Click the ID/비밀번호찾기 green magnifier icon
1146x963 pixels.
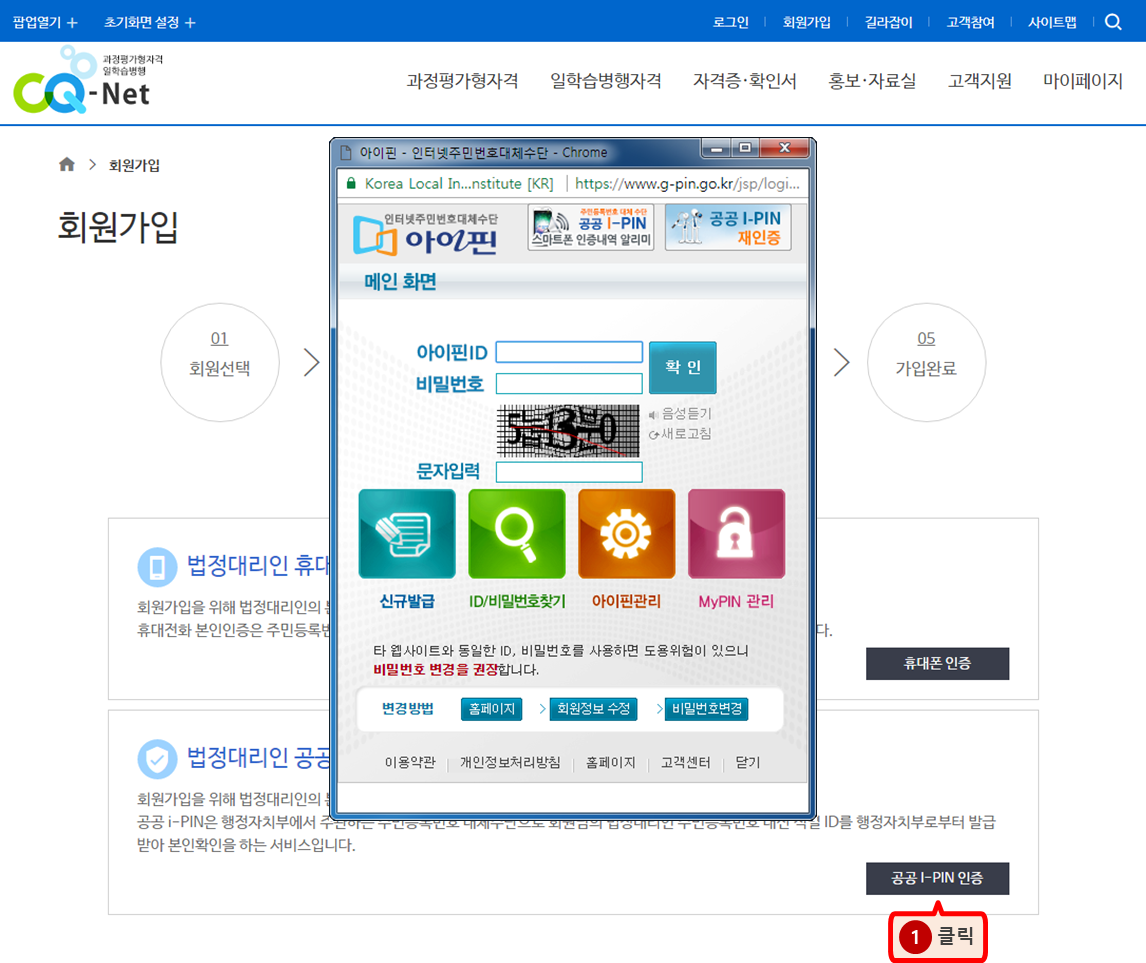(x=517, y=534)
